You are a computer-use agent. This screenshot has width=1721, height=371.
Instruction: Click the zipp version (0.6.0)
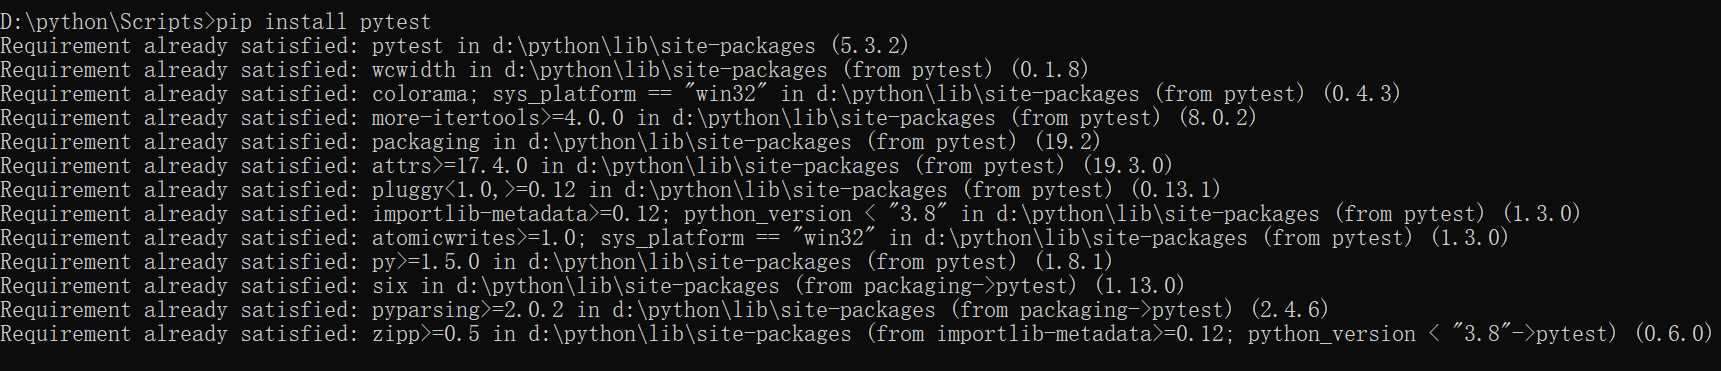tap(1674, 334)
